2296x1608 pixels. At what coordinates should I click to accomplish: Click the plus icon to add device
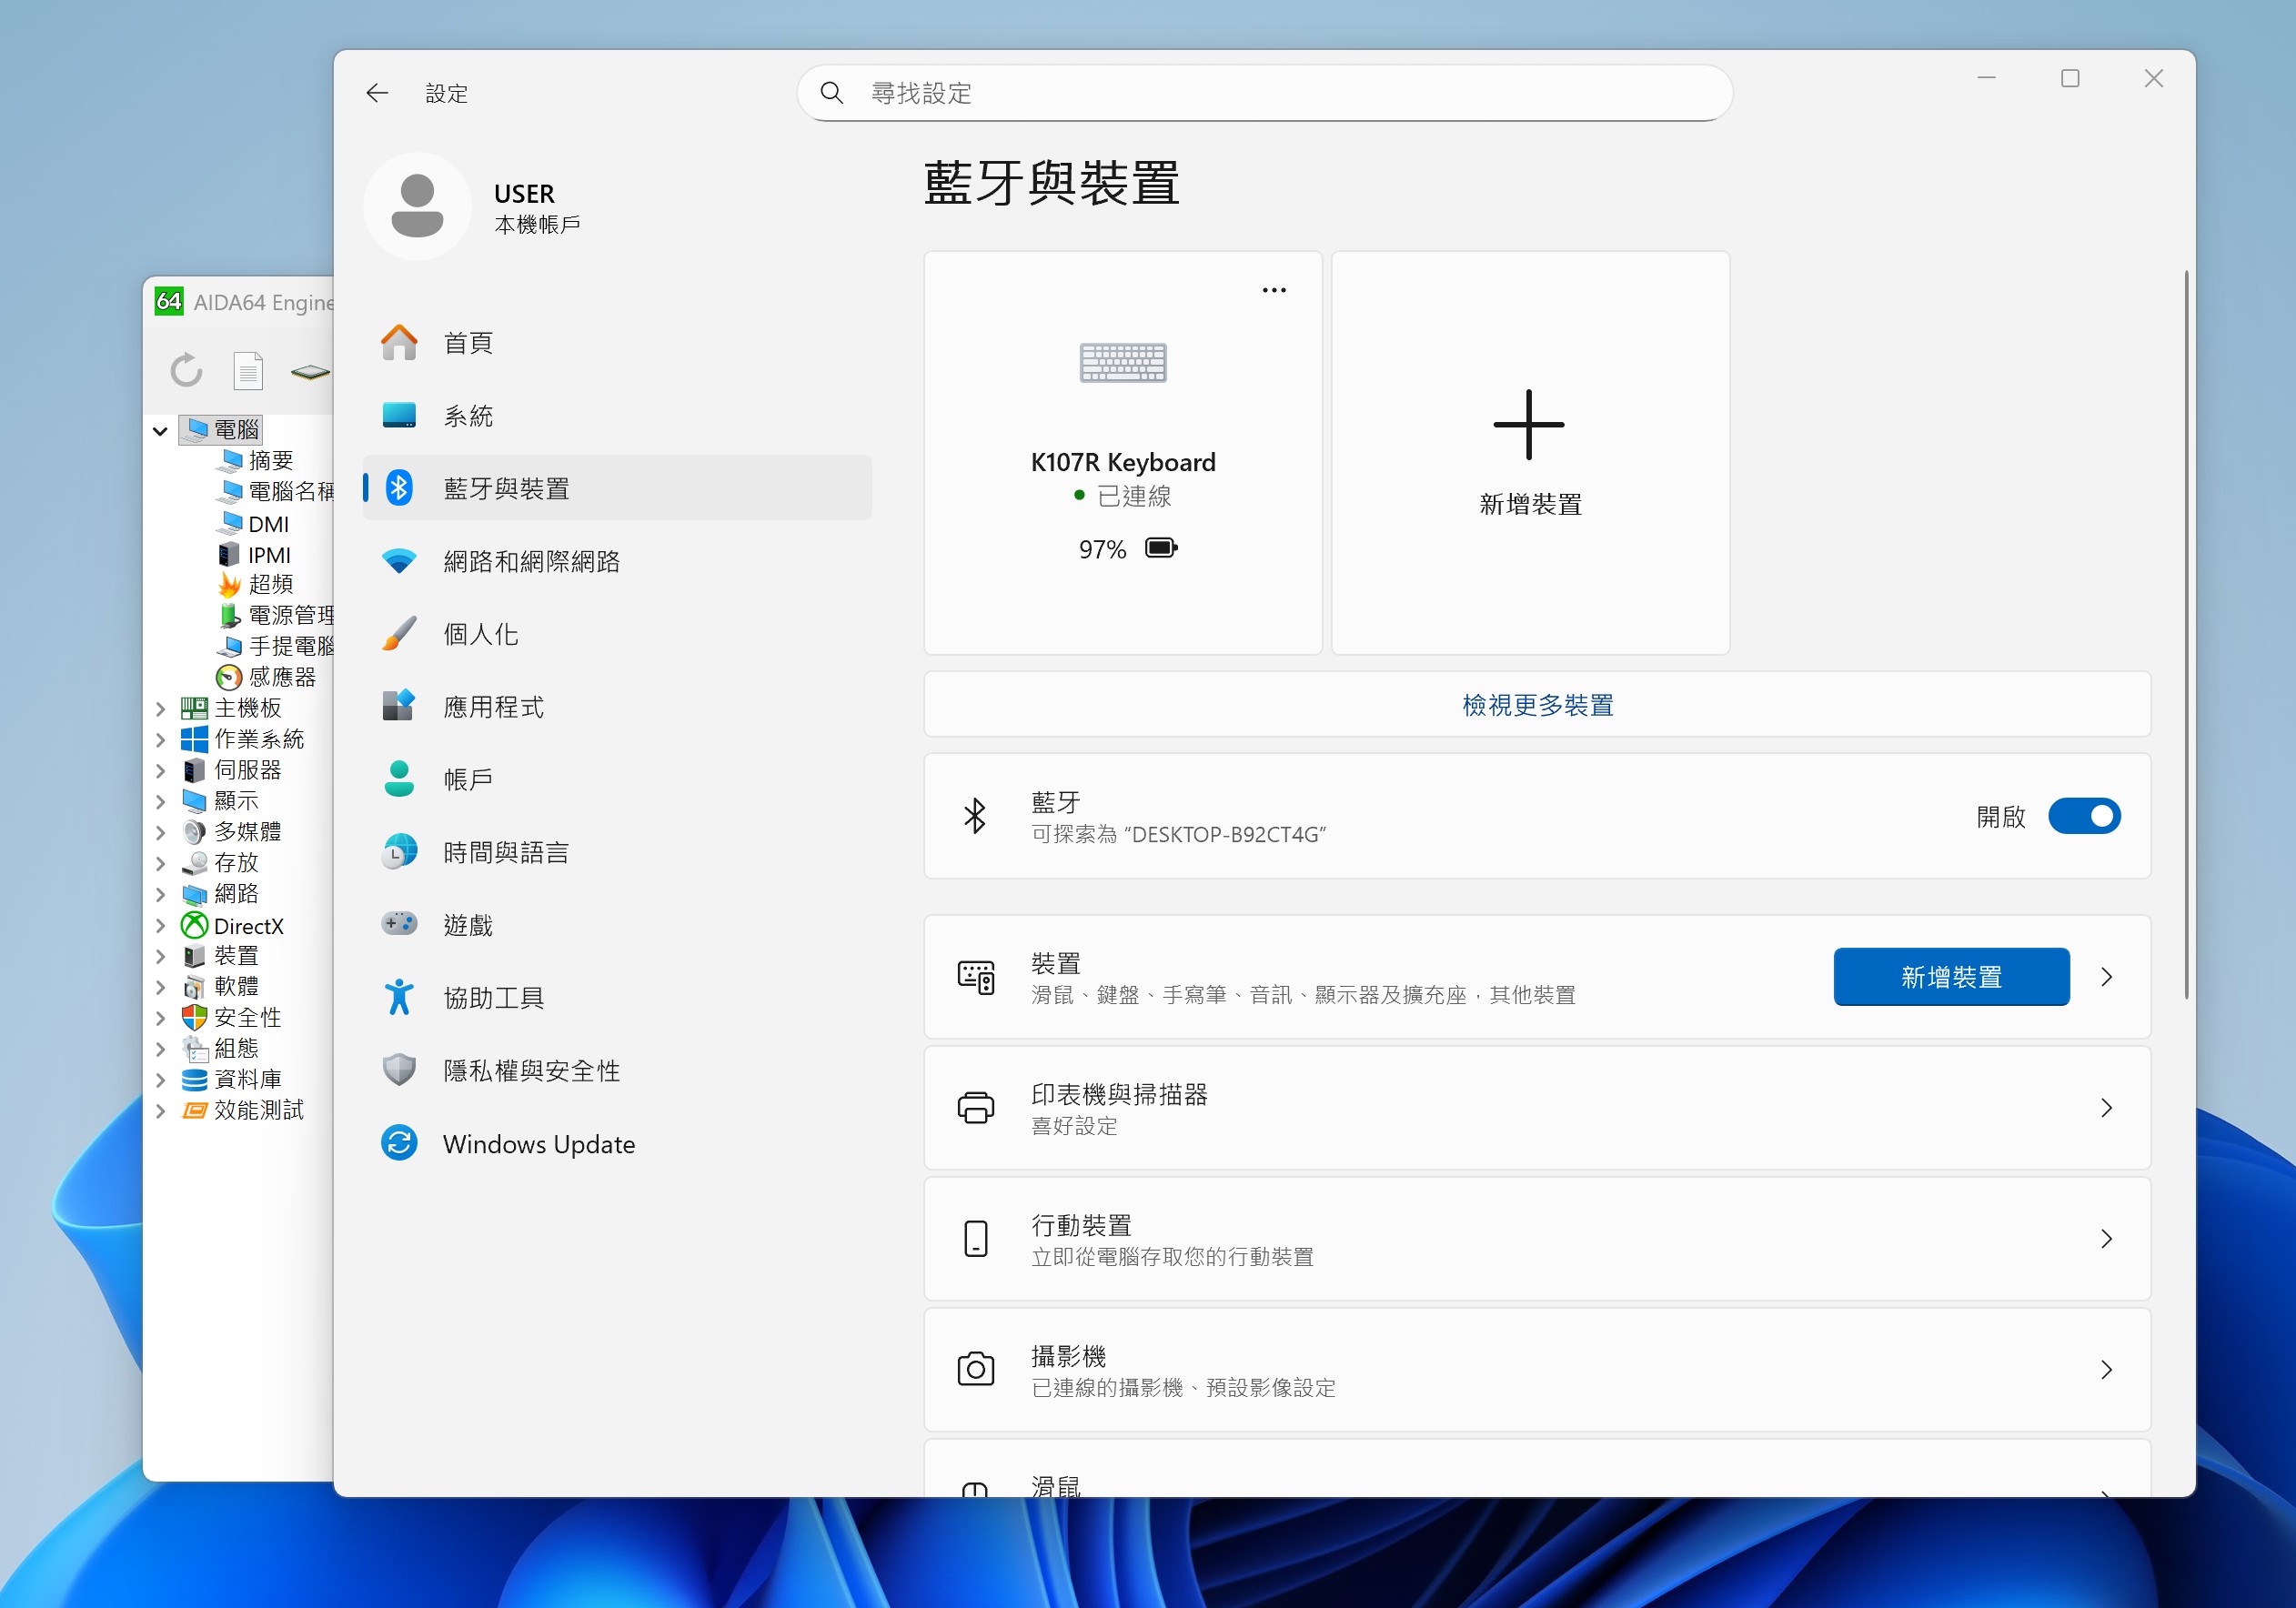(x=1528, y=425)
